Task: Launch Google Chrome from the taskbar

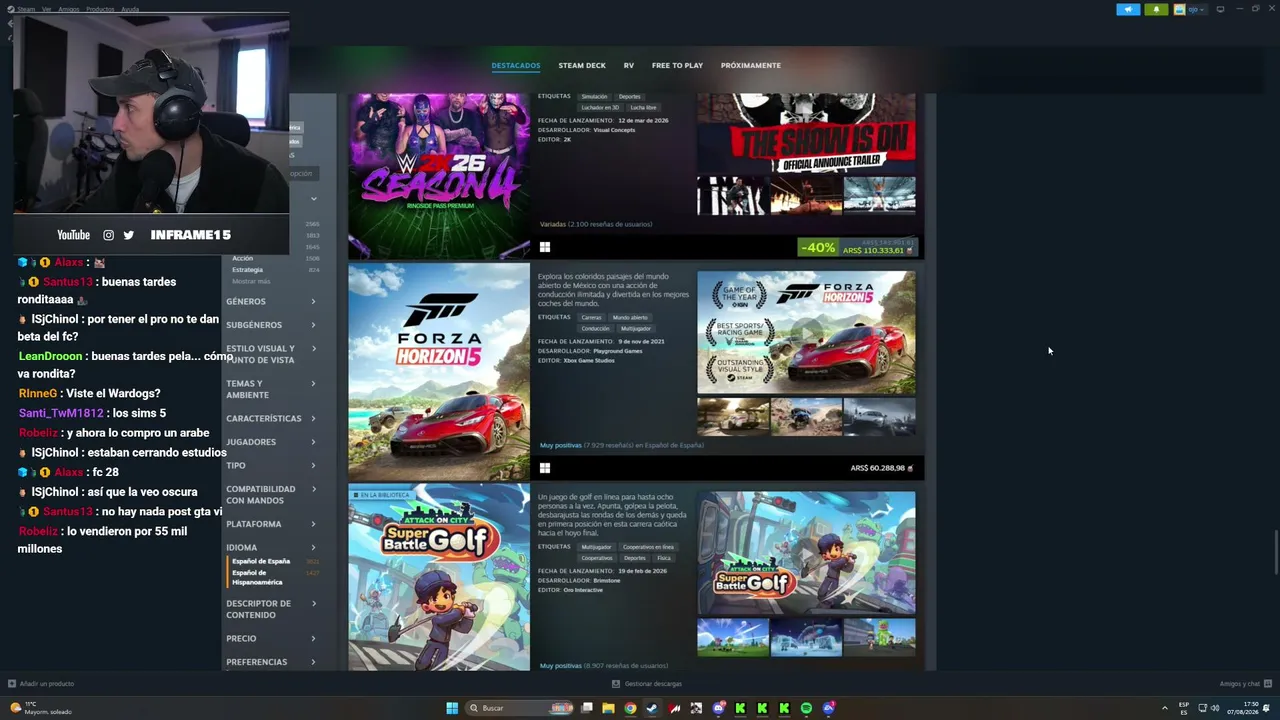Action: tap(630, 708)
